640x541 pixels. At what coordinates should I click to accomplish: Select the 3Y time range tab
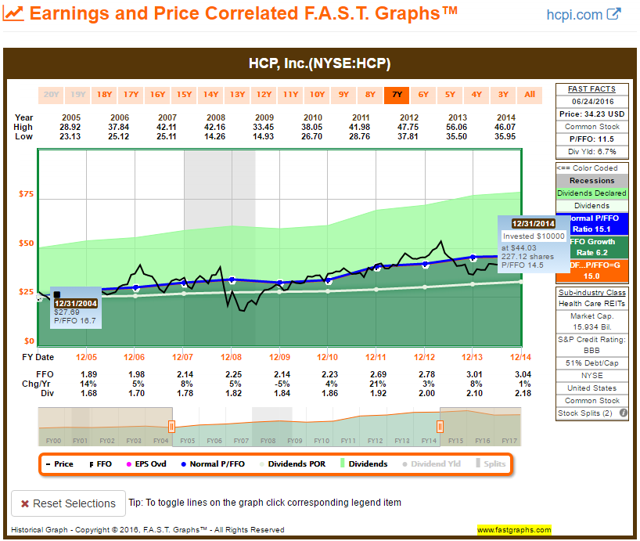[503, 95]
